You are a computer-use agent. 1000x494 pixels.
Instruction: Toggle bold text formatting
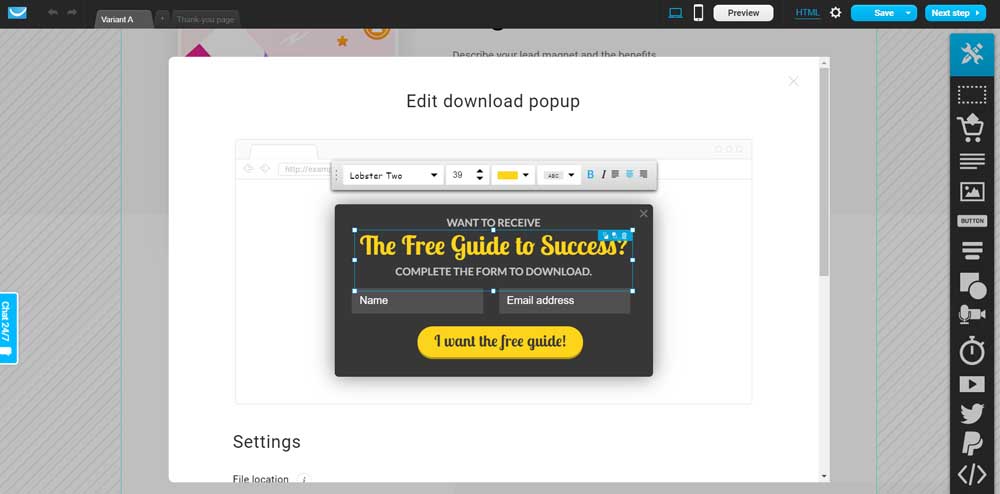591,175
